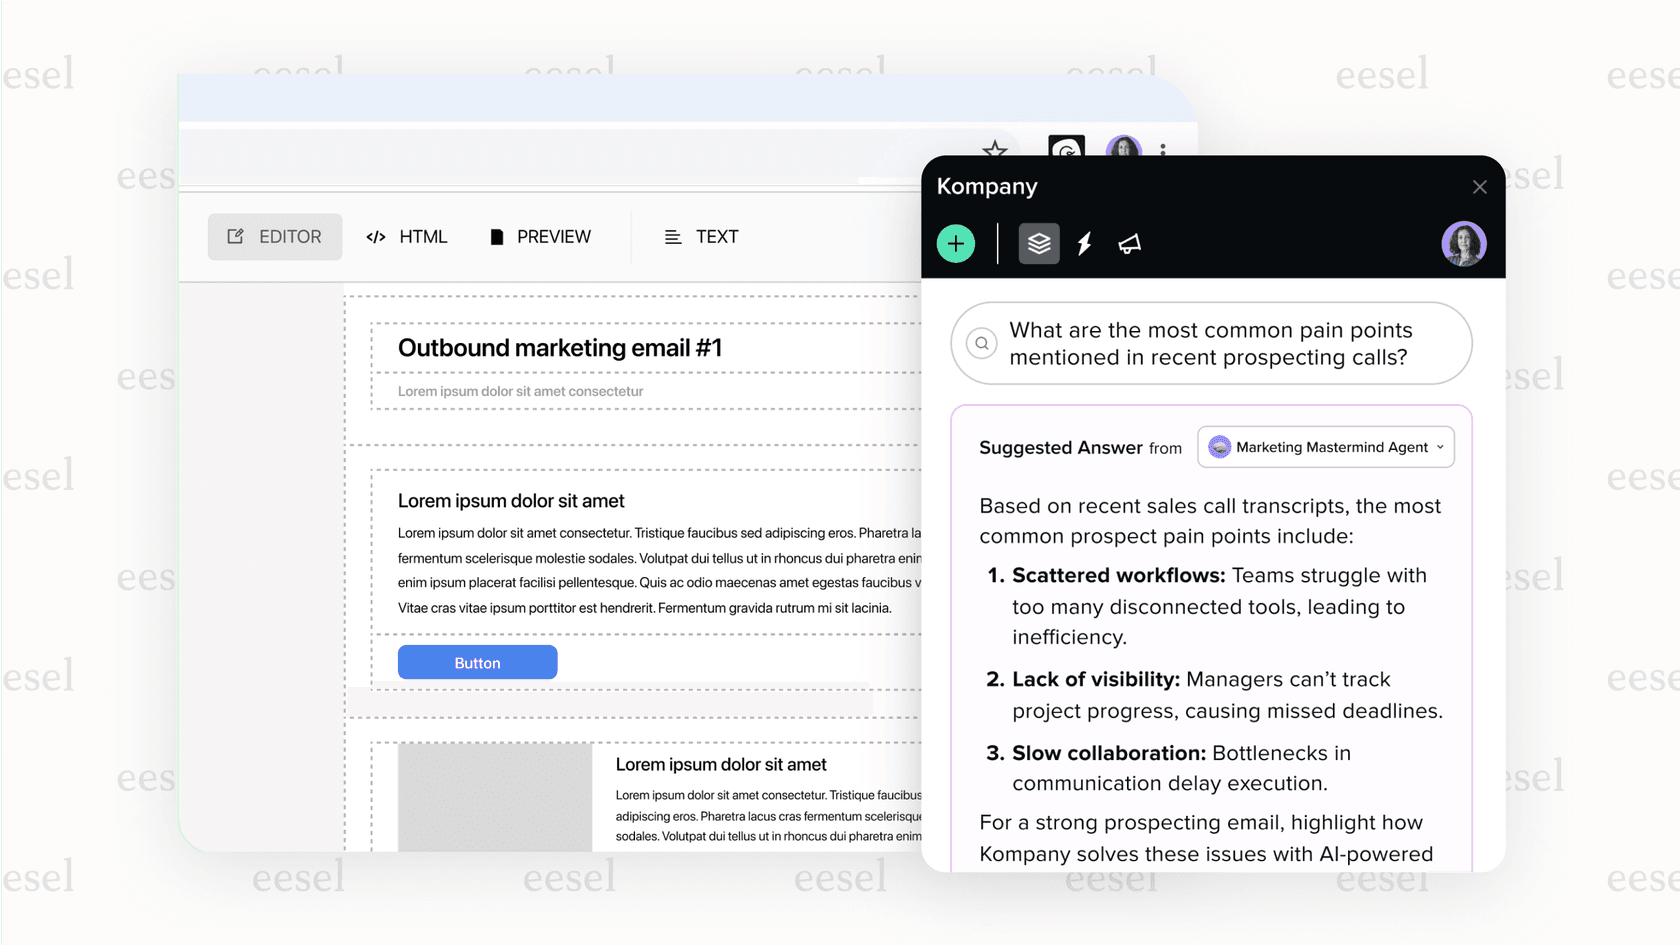Click the browser extension icon near the address bar
Viewport: 1680px width, 945px height.
click(x=1066, y=149)
